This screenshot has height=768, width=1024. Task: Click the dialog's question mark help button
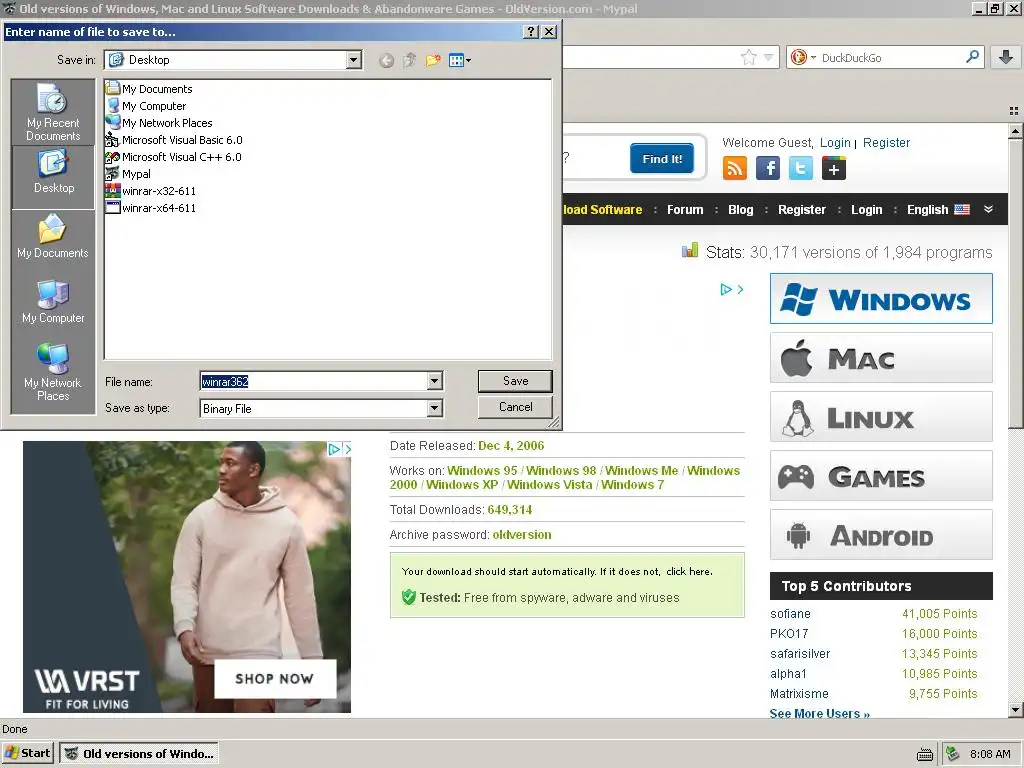[531, 31]
